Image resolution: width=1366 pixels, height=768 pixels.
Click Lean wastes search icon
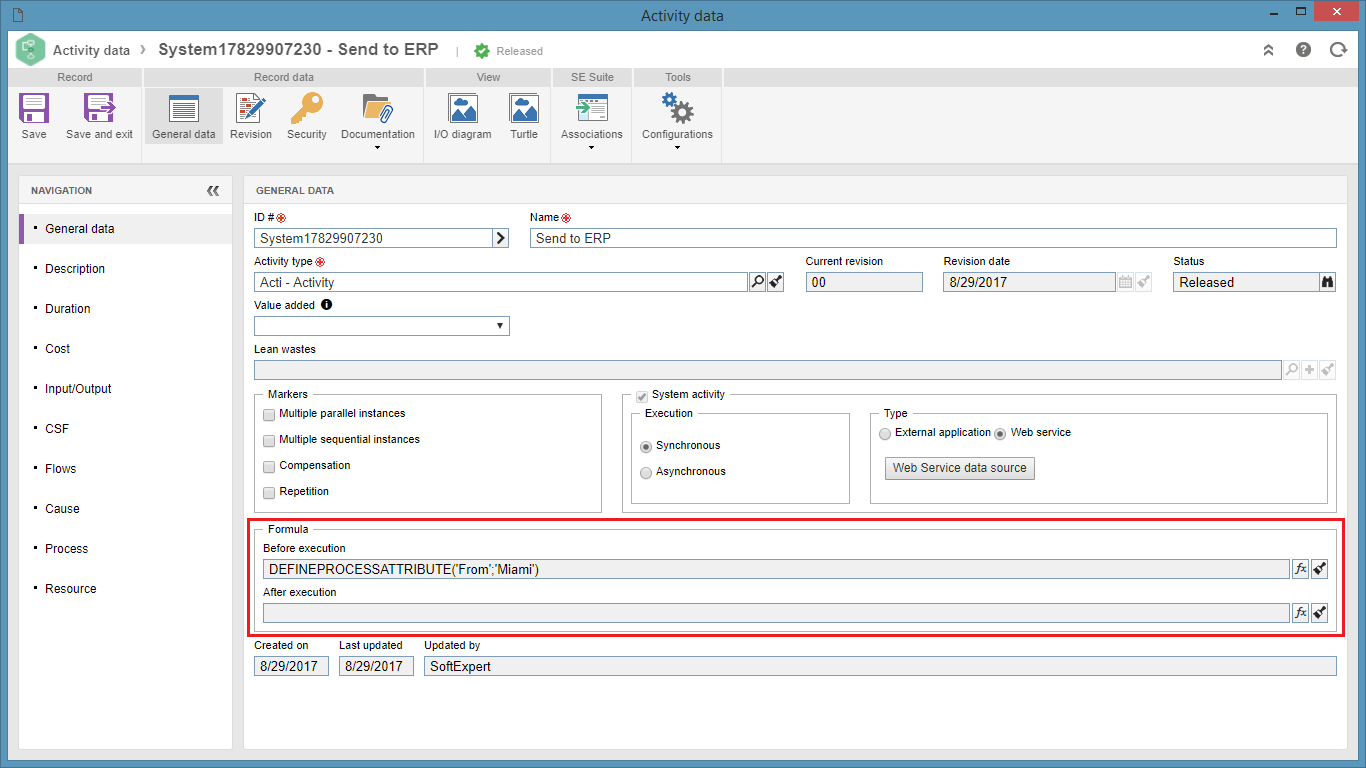[1291, 370]
